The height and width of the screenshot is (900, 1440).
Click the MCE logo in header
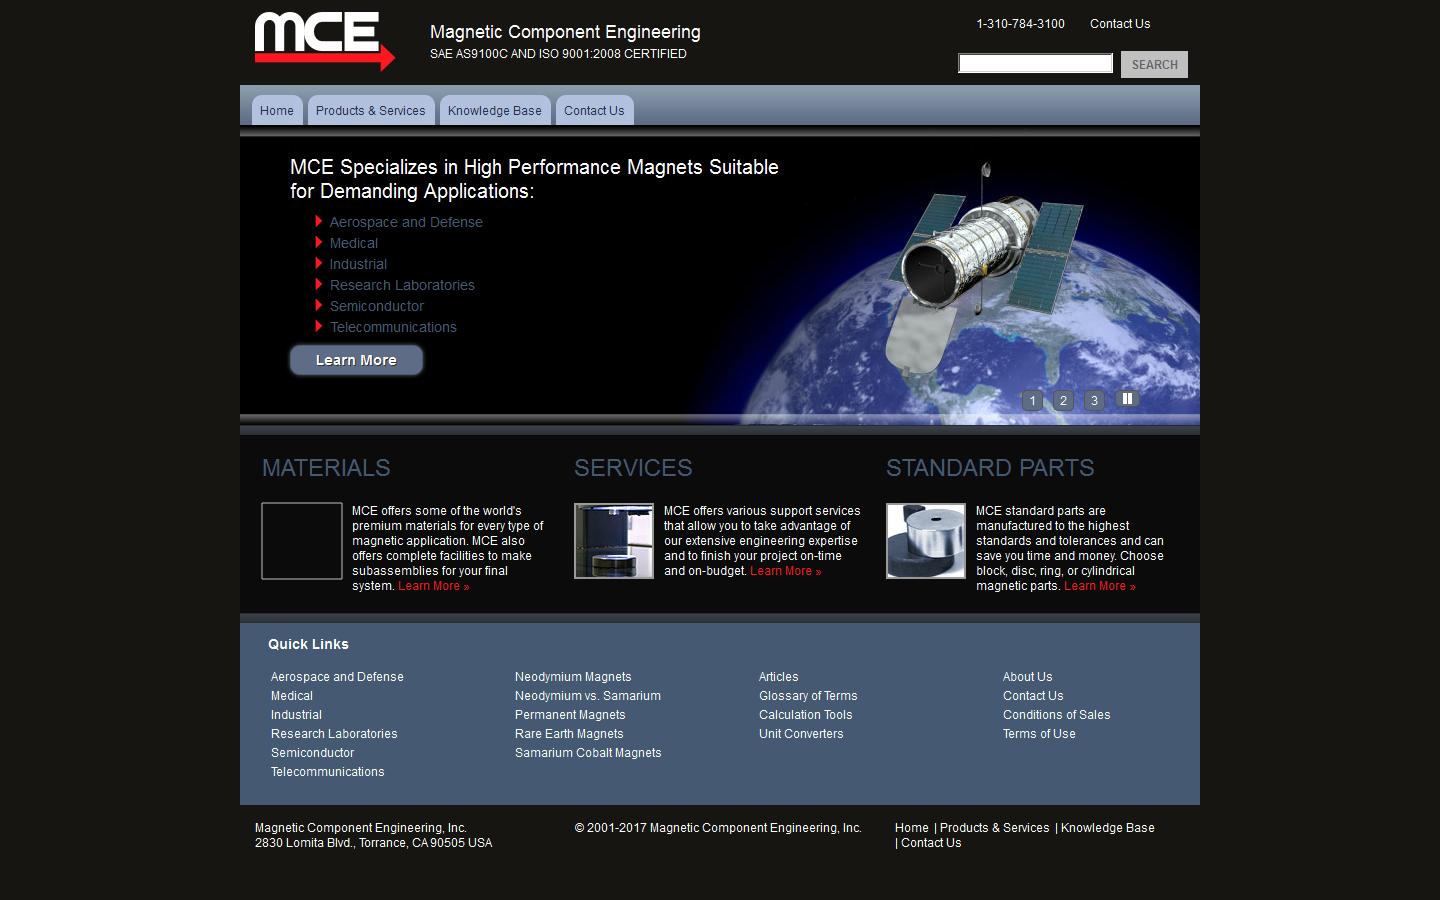click(x=324, y=40)
